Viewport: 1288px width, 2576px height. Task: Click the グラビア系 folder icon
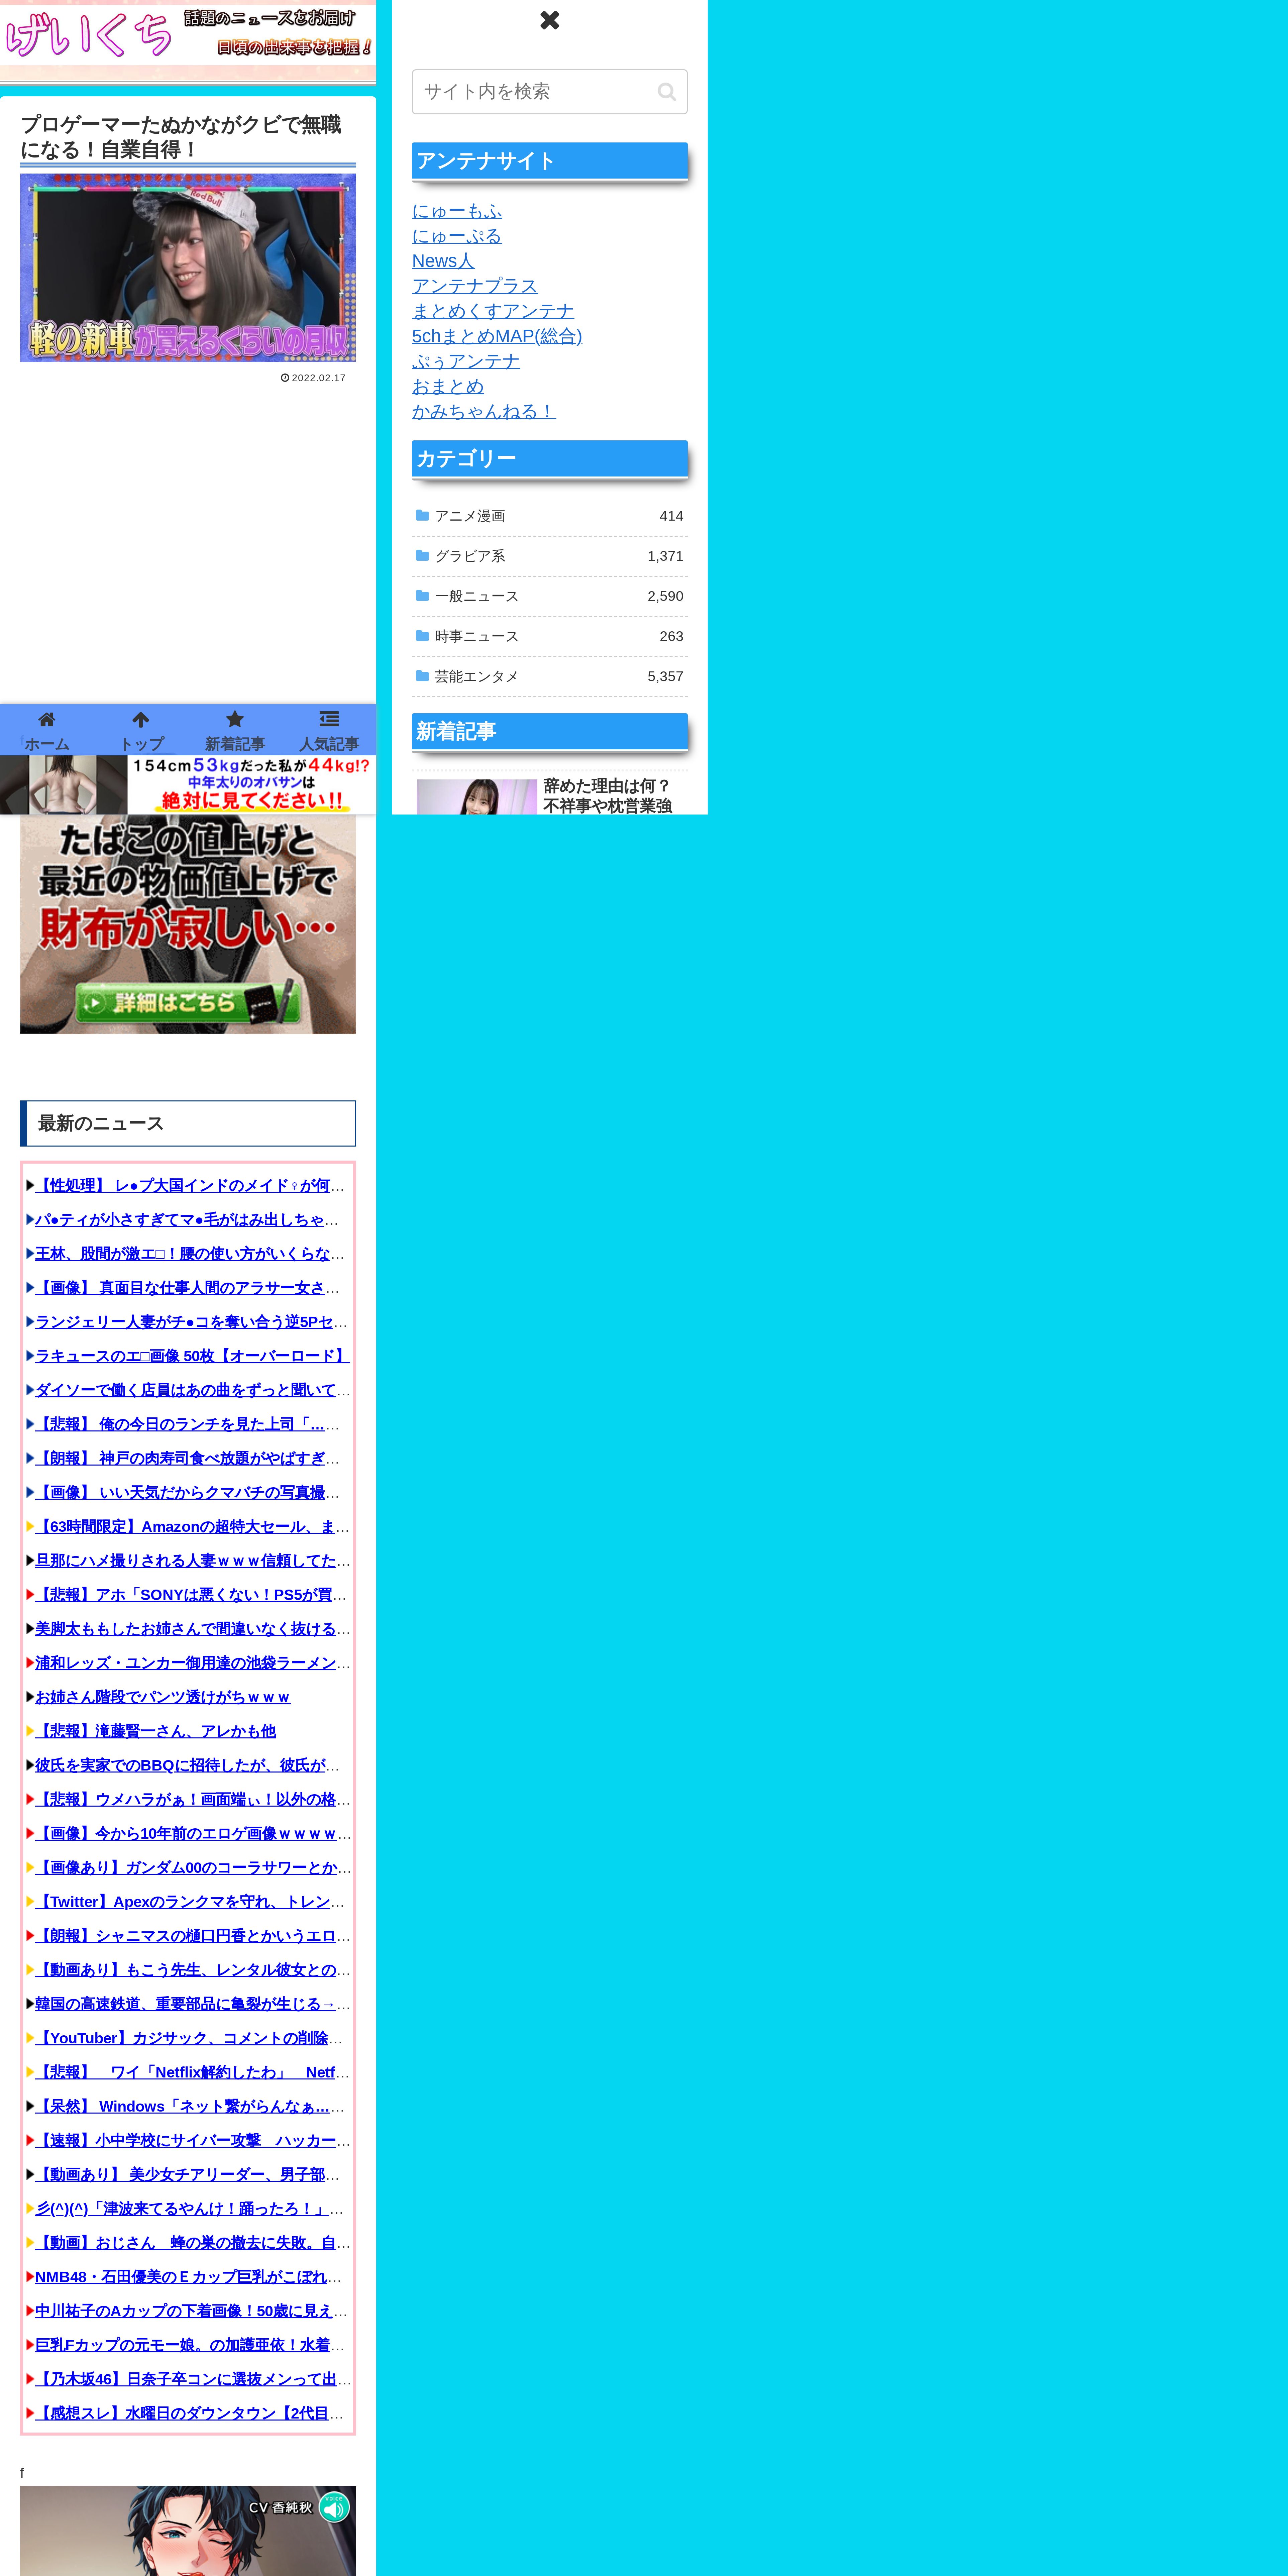point(422,556)
